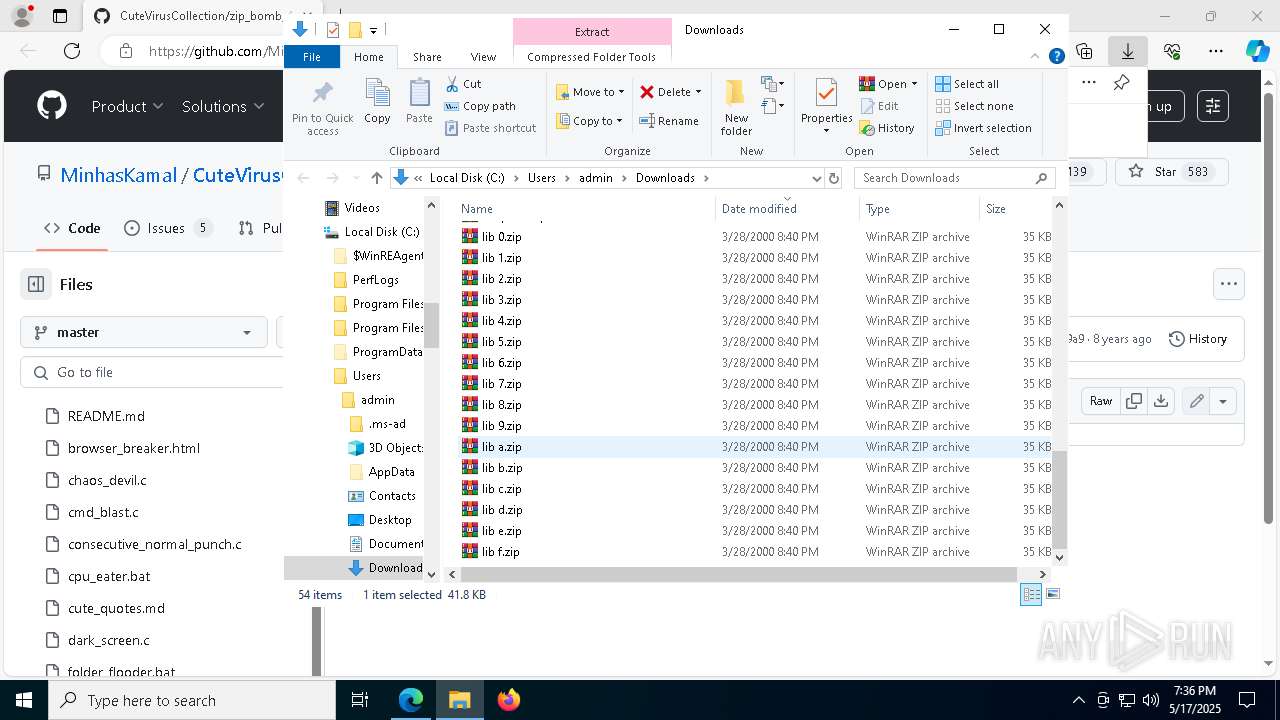Click Select none in ribbon
Viewport: 1280px width, 720px height.
[975, 106]
